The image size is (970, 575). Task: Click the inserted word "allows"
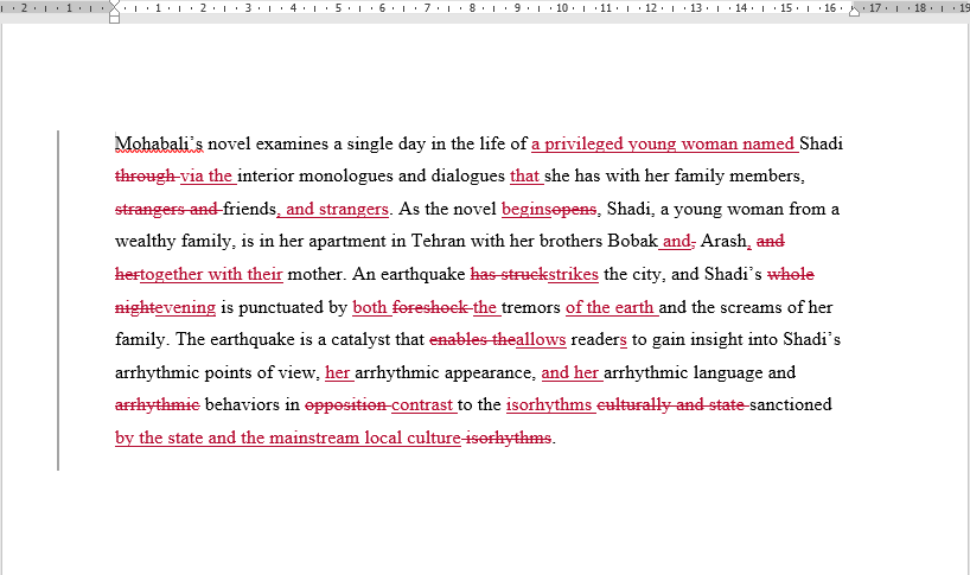point(541,340)
